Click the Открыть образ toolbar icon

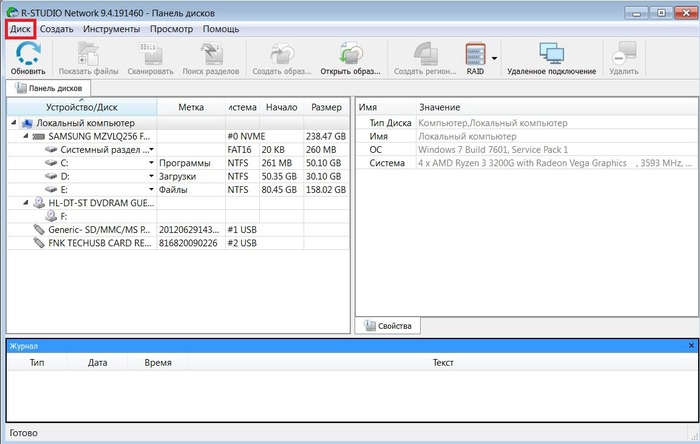350,55
